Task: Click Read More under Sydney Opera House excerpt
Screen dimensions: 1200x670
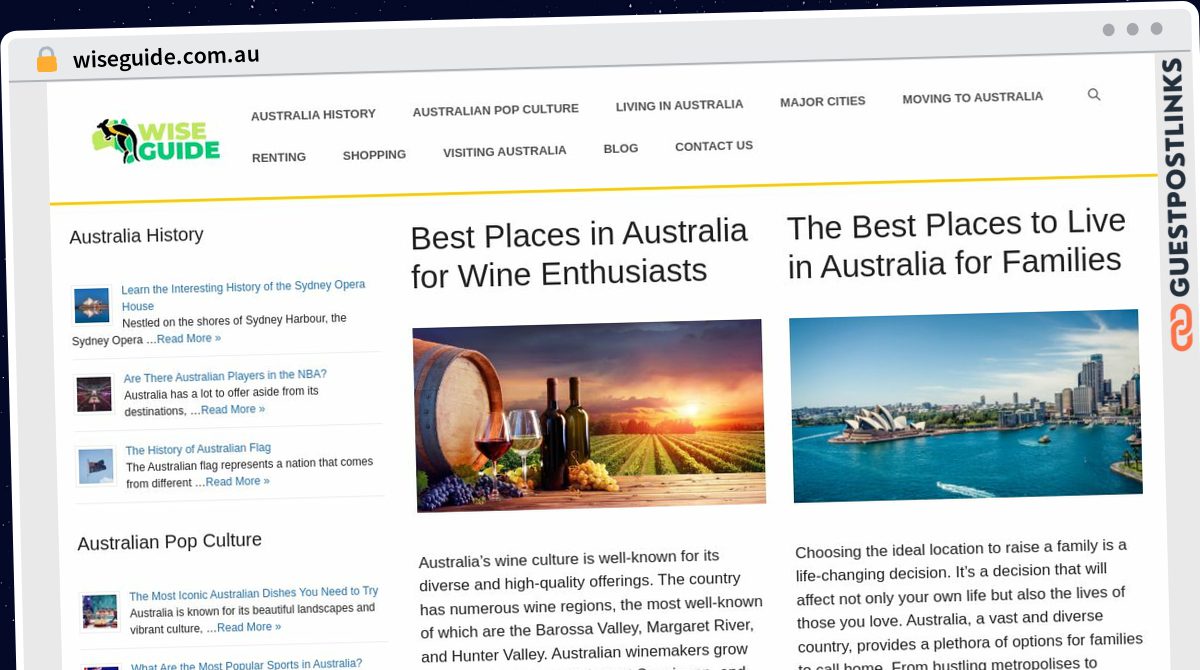Action: pos(189,339)
